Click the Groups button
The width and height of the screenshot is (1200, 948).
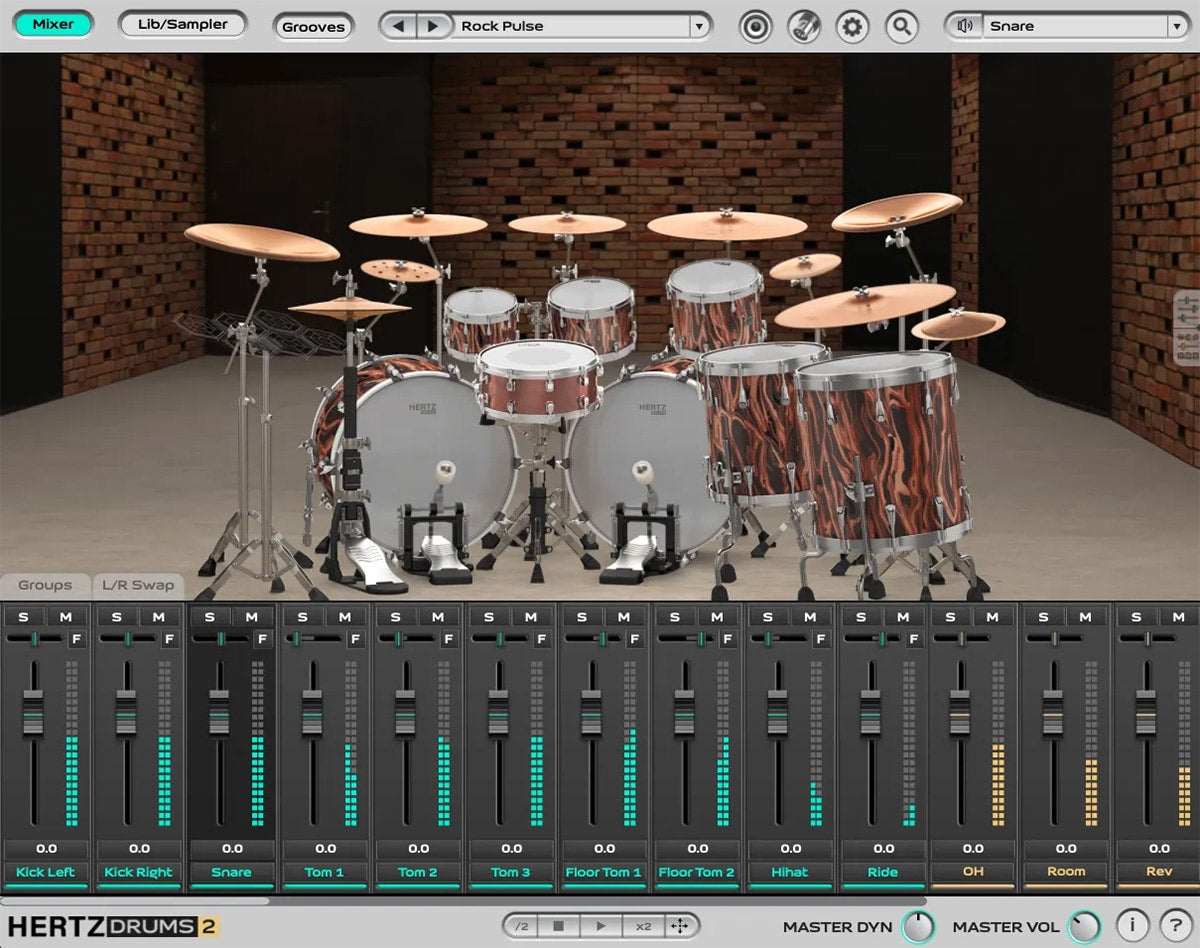[x=46, y=585]
